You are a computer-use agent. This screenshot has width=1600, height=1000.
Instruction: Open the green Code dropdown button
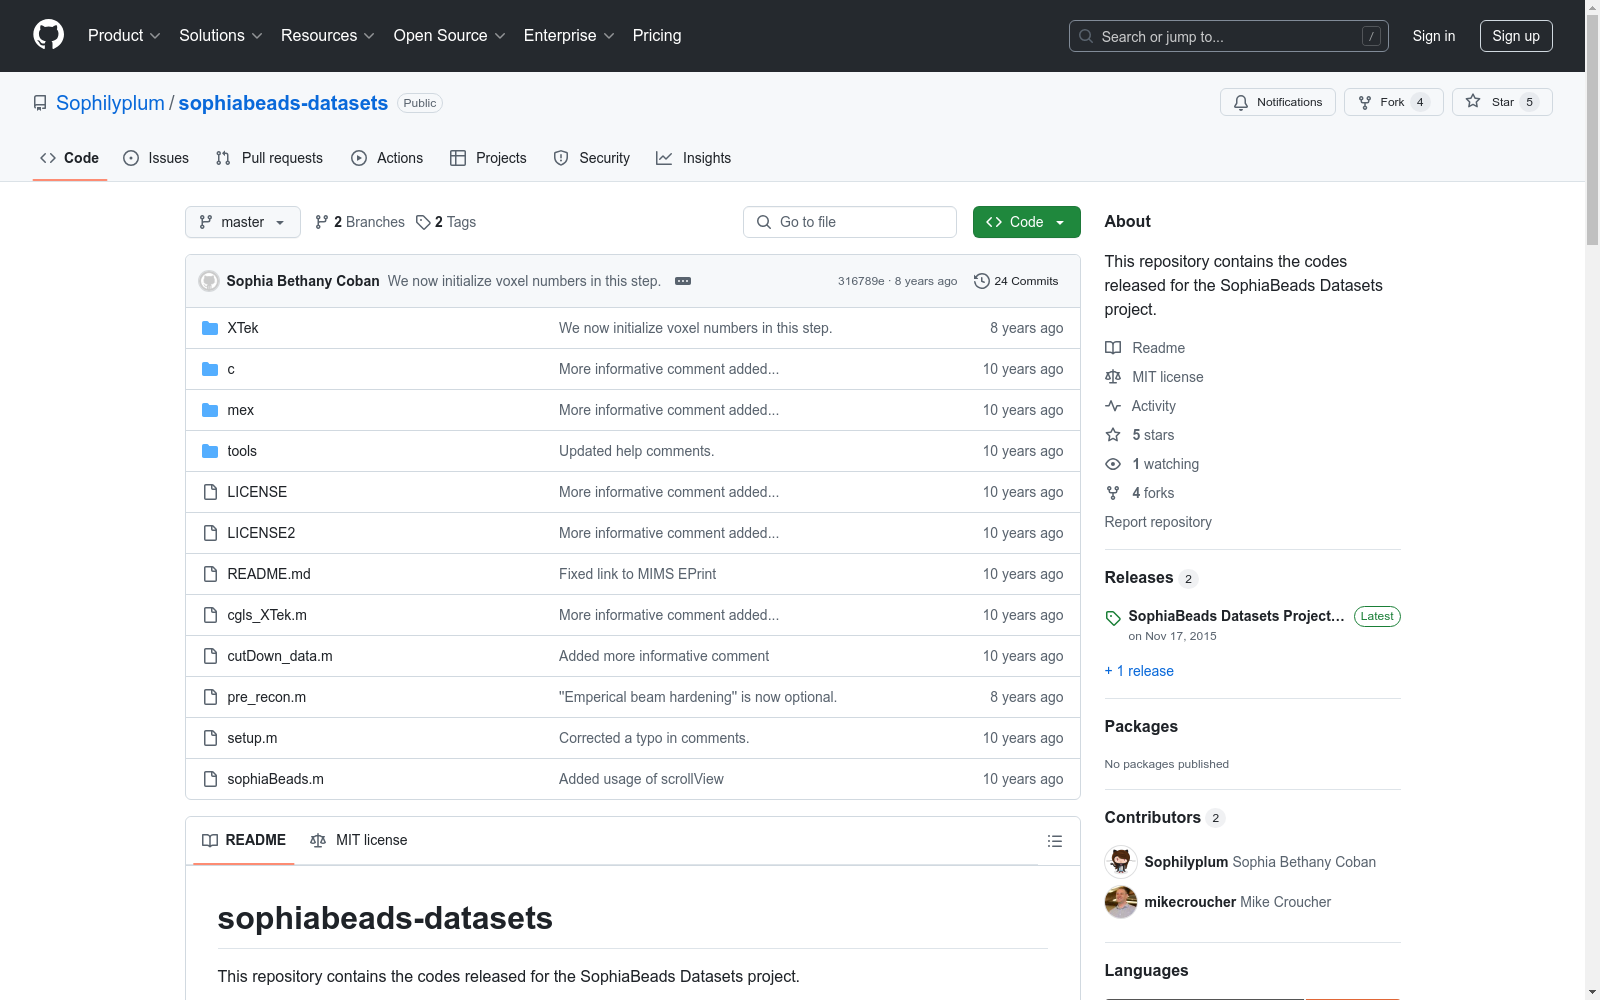[x=1026, y=222]
